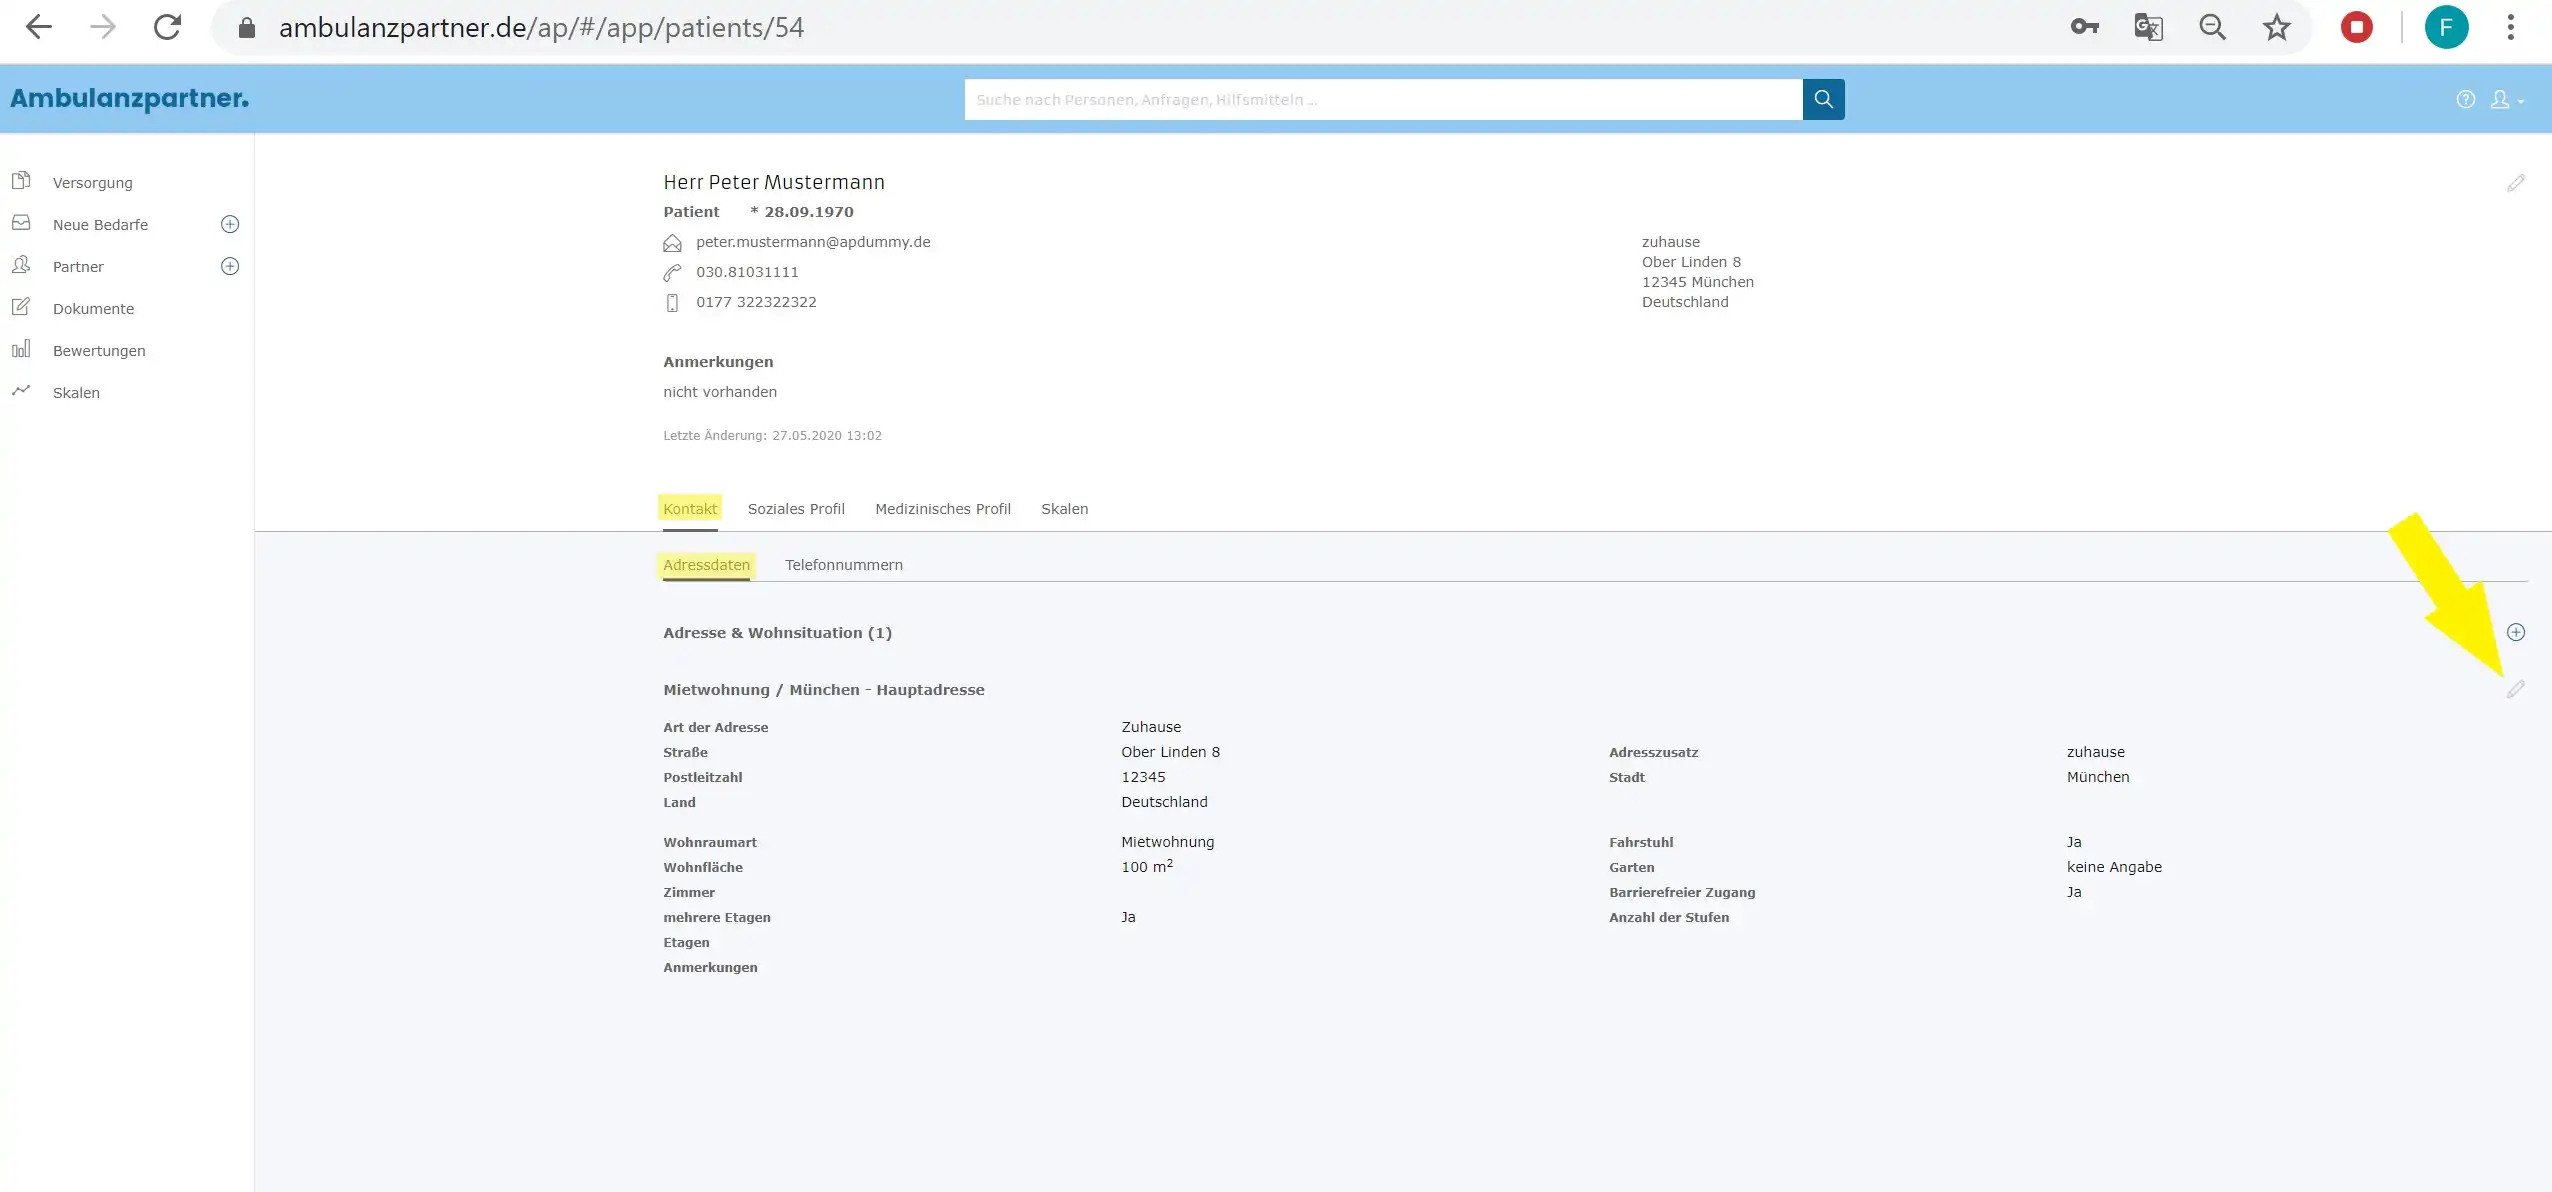Click the patient email address
2552x1192 pixels.
[x=813, y=242]
